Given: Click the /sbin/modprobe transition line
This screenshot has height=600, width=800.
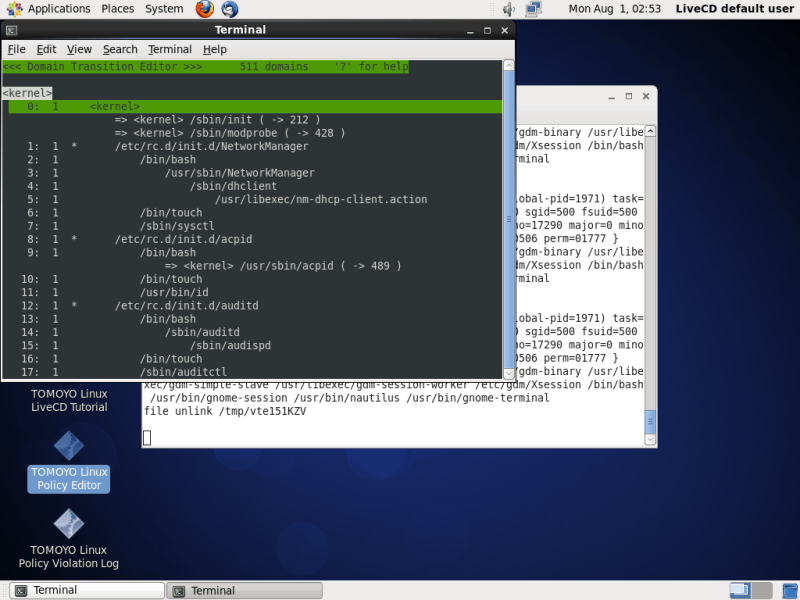Looking at the screenshot, I should tap(230, 133).
